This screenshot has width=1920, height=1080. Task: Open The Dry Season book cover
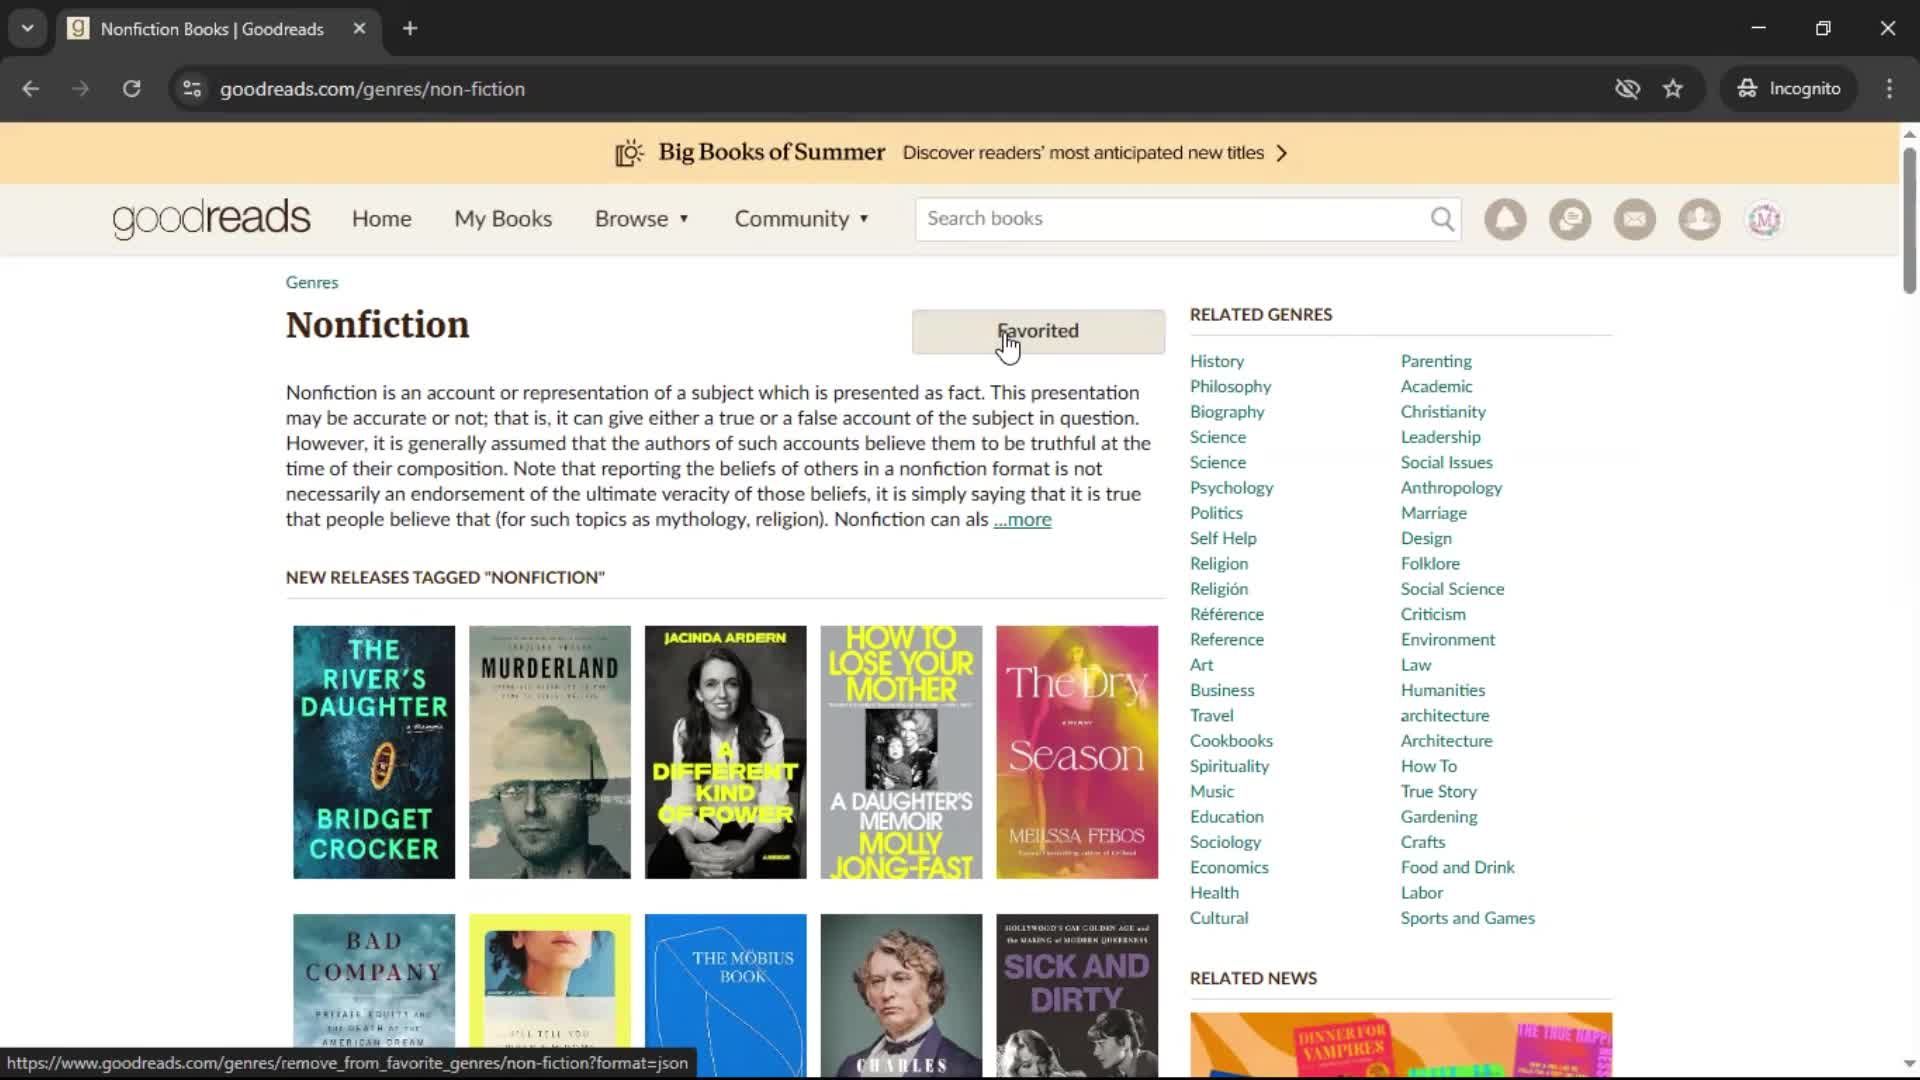point(1077,753)
